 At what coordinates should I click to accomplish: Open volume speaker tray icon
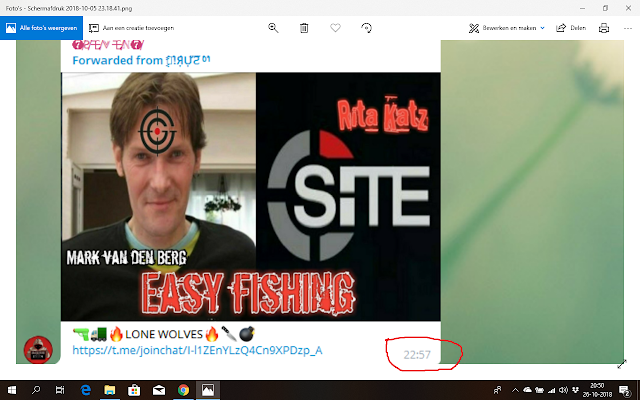click(x=563, y=391)
